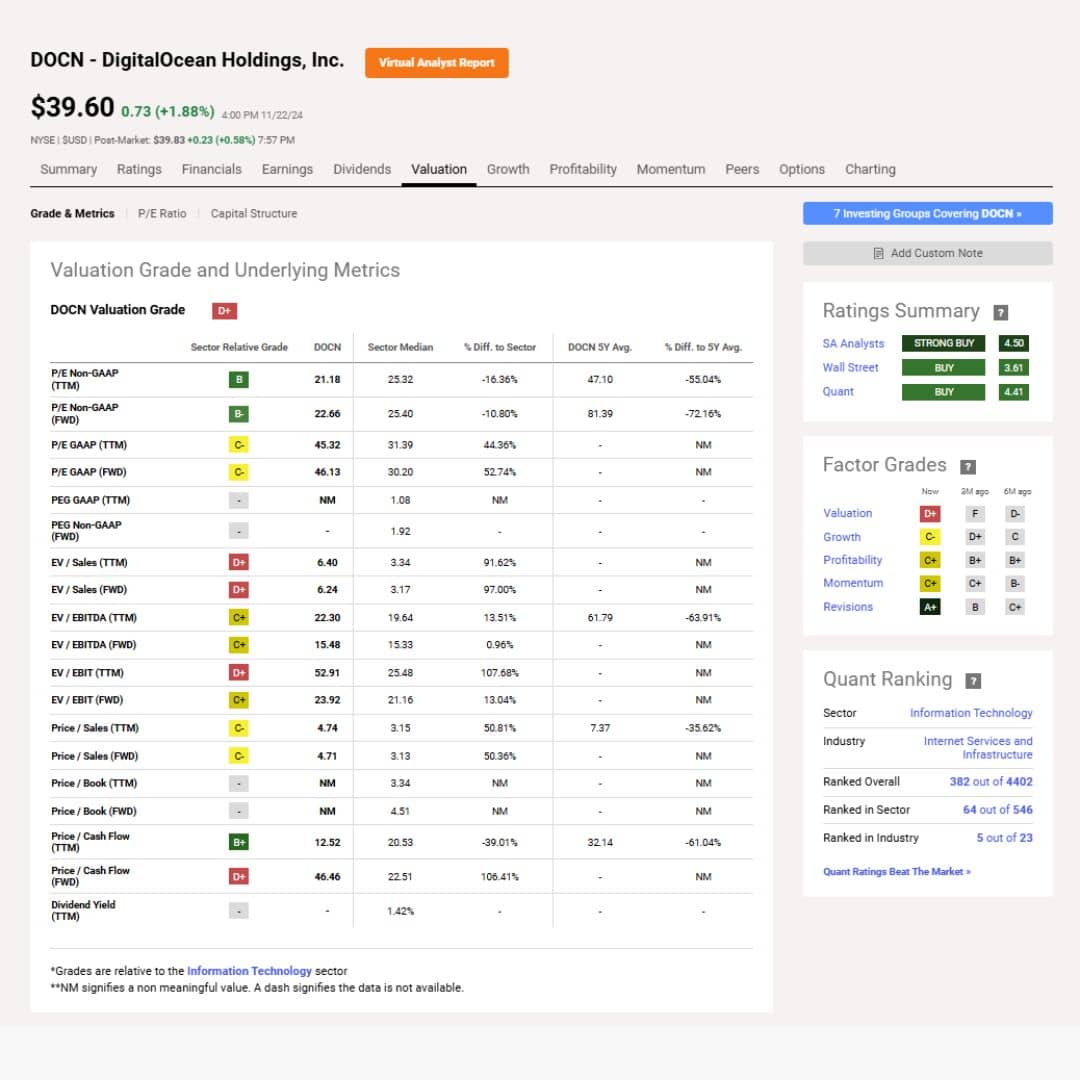Screen dimensions: 1080x1080
Task: Open the Ratings Summary help icon
Action: pos(1000,313)
